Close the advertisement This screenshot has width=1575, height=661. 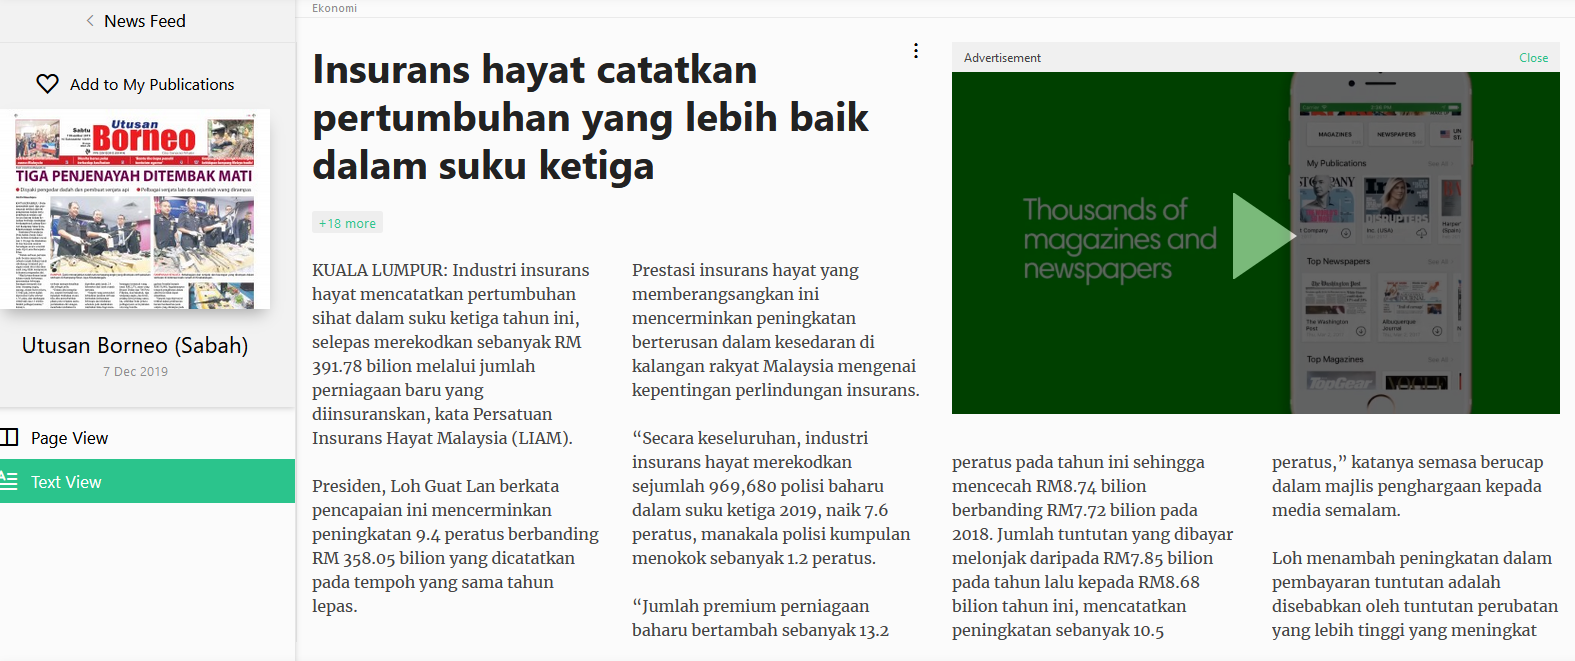click(1533, 58)
